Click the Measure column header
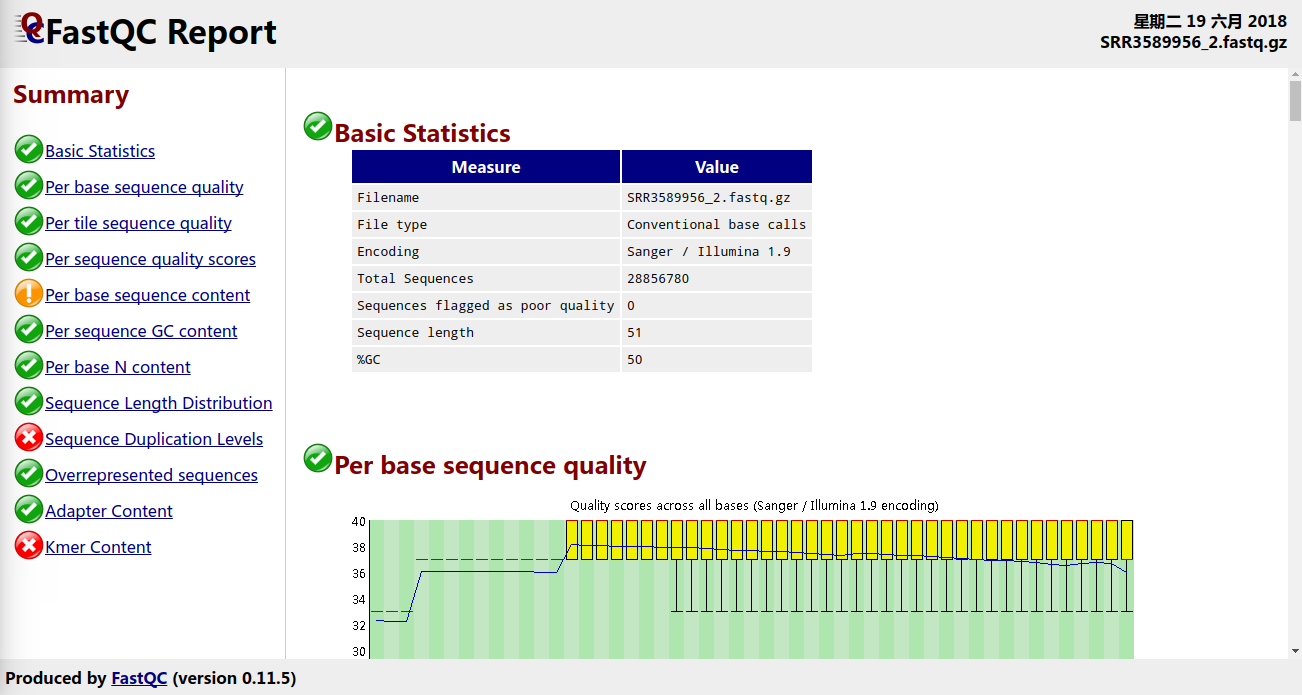Viewport: 1302px width, 695px height. tap(486, 167)
